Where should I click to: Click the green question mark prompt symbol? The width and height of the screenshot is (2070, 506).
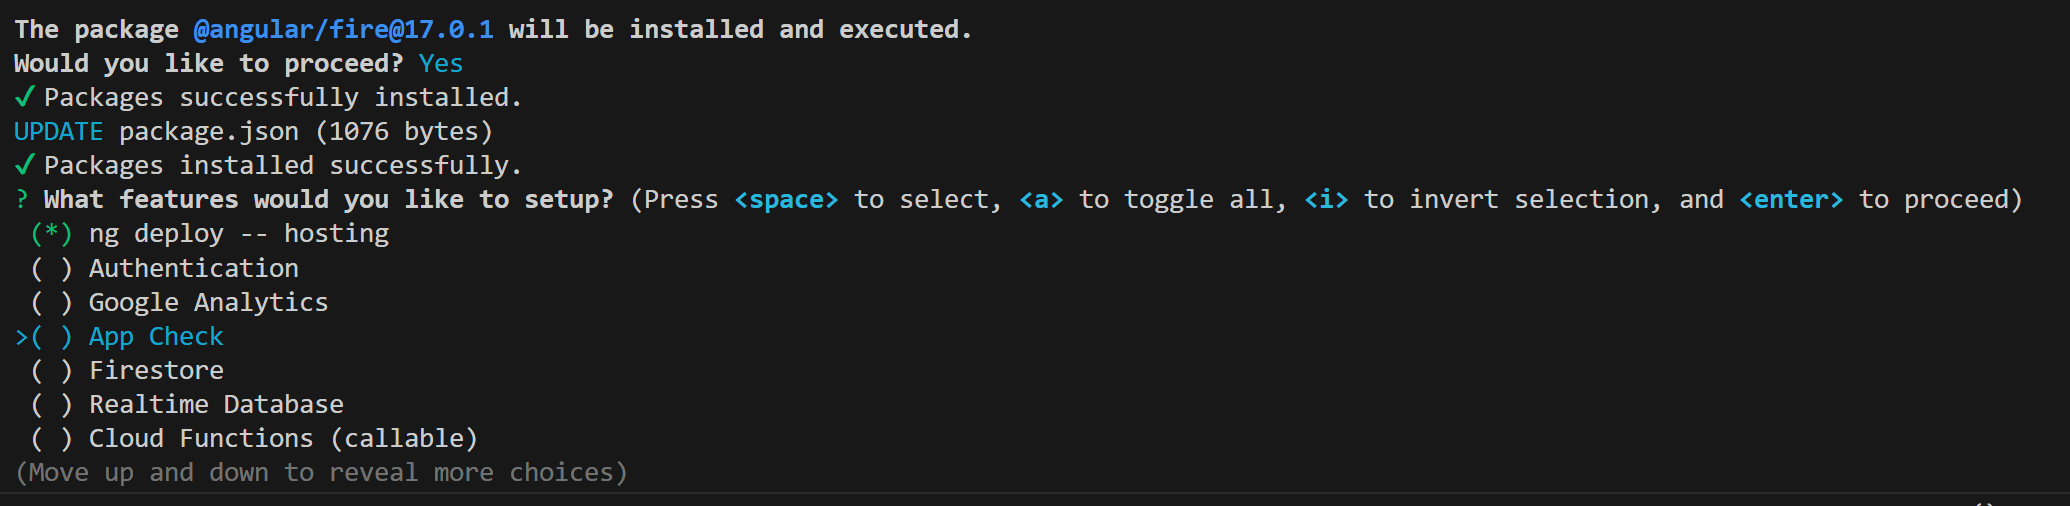tap(22, 199)
